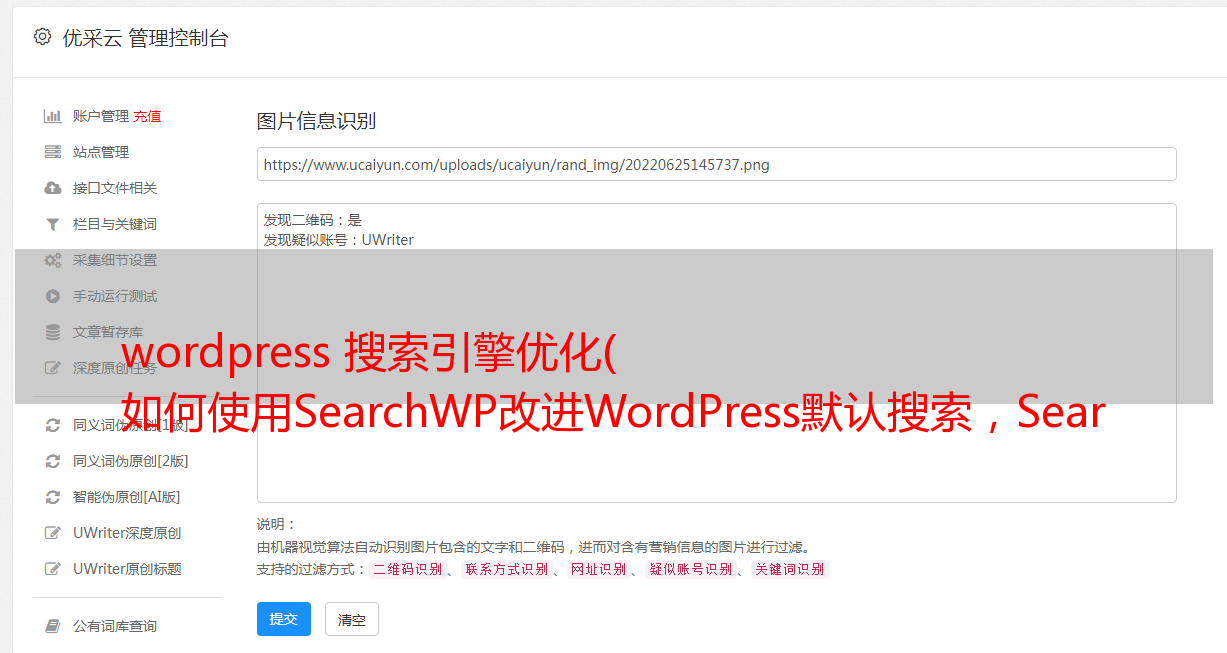Screen dimensions: 1227x653
Task: Click the refresh icon beside 同义词伪原创[2版]
Action: point(53,461)
